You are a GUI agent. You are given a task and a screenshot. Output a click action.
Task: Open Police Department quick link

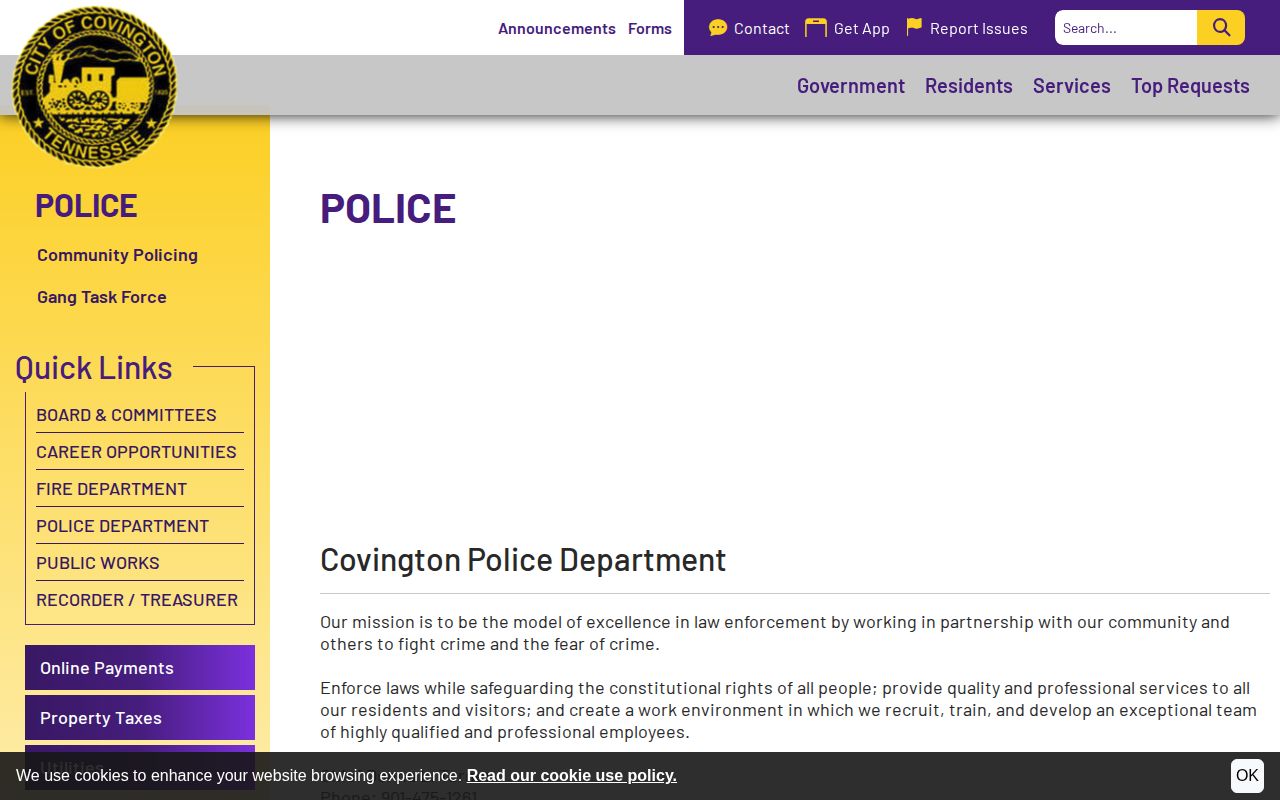(122, 526)
